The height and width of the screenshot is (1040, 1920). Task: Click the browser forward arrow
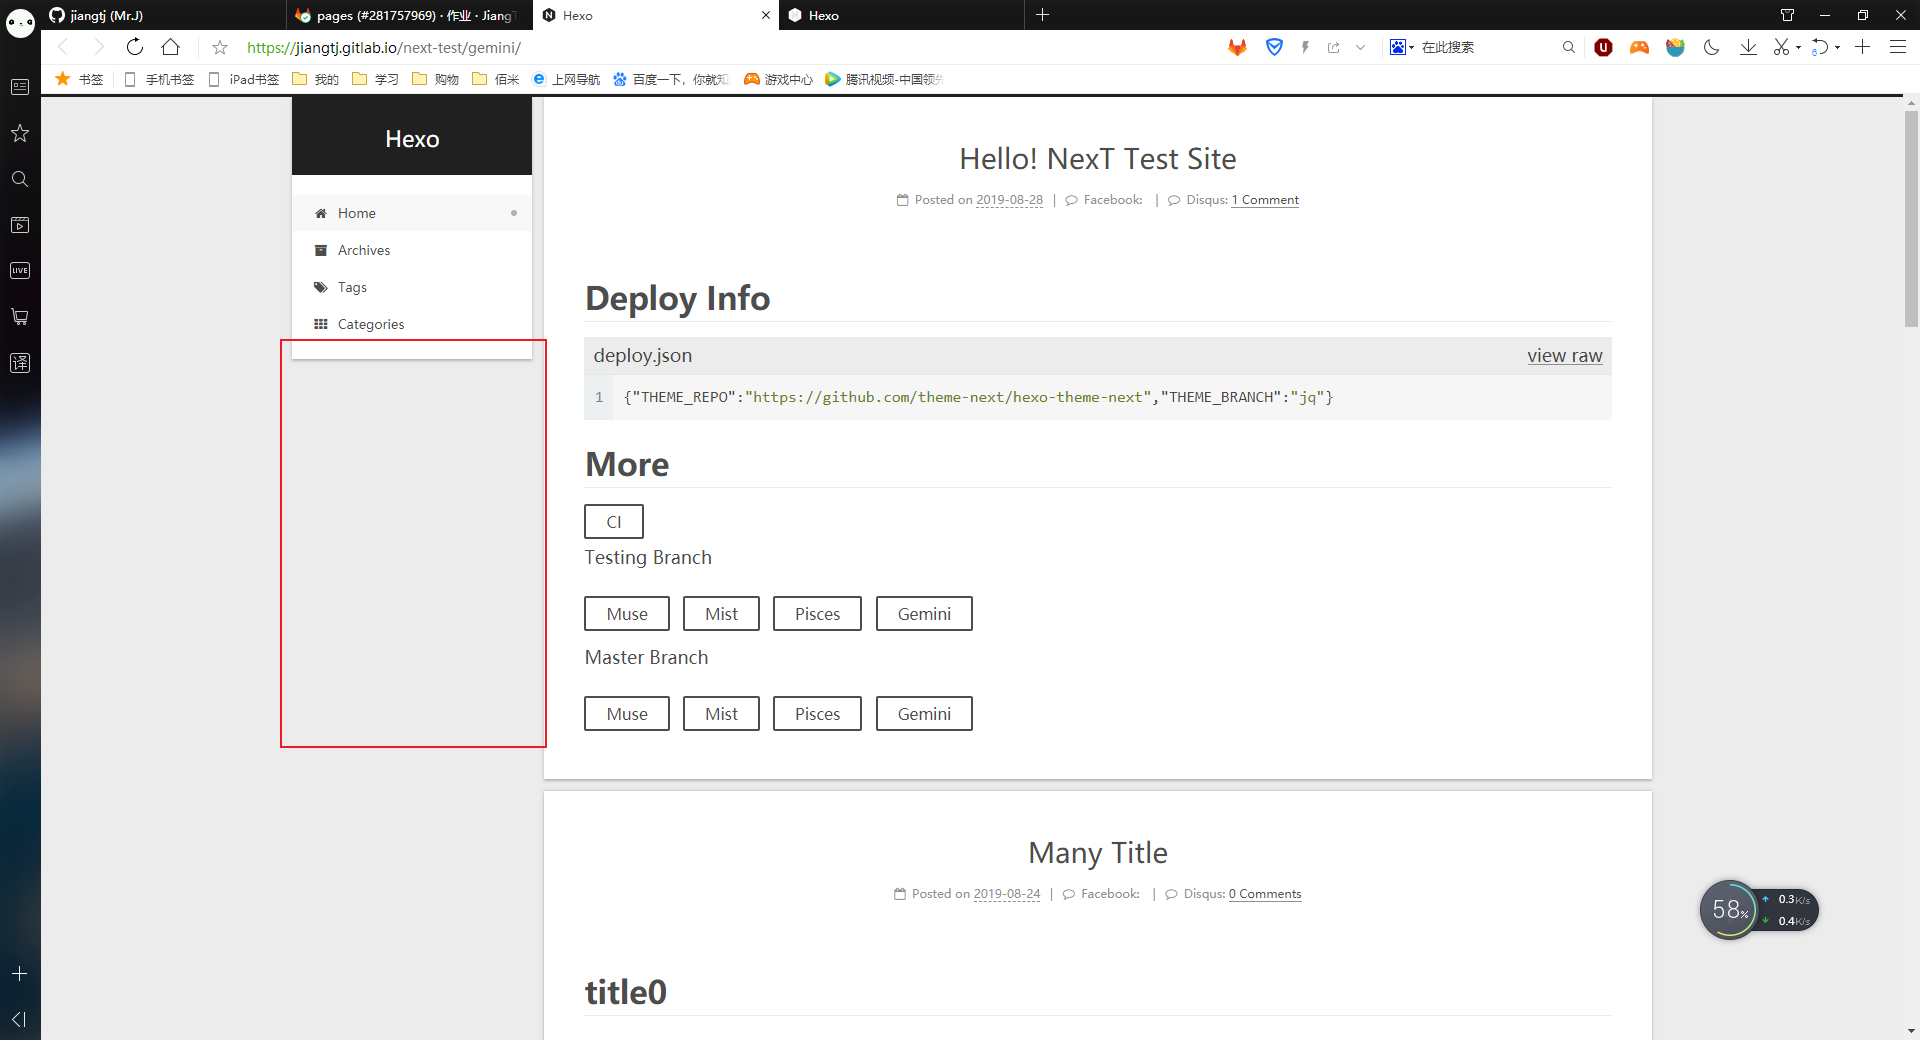98,47
